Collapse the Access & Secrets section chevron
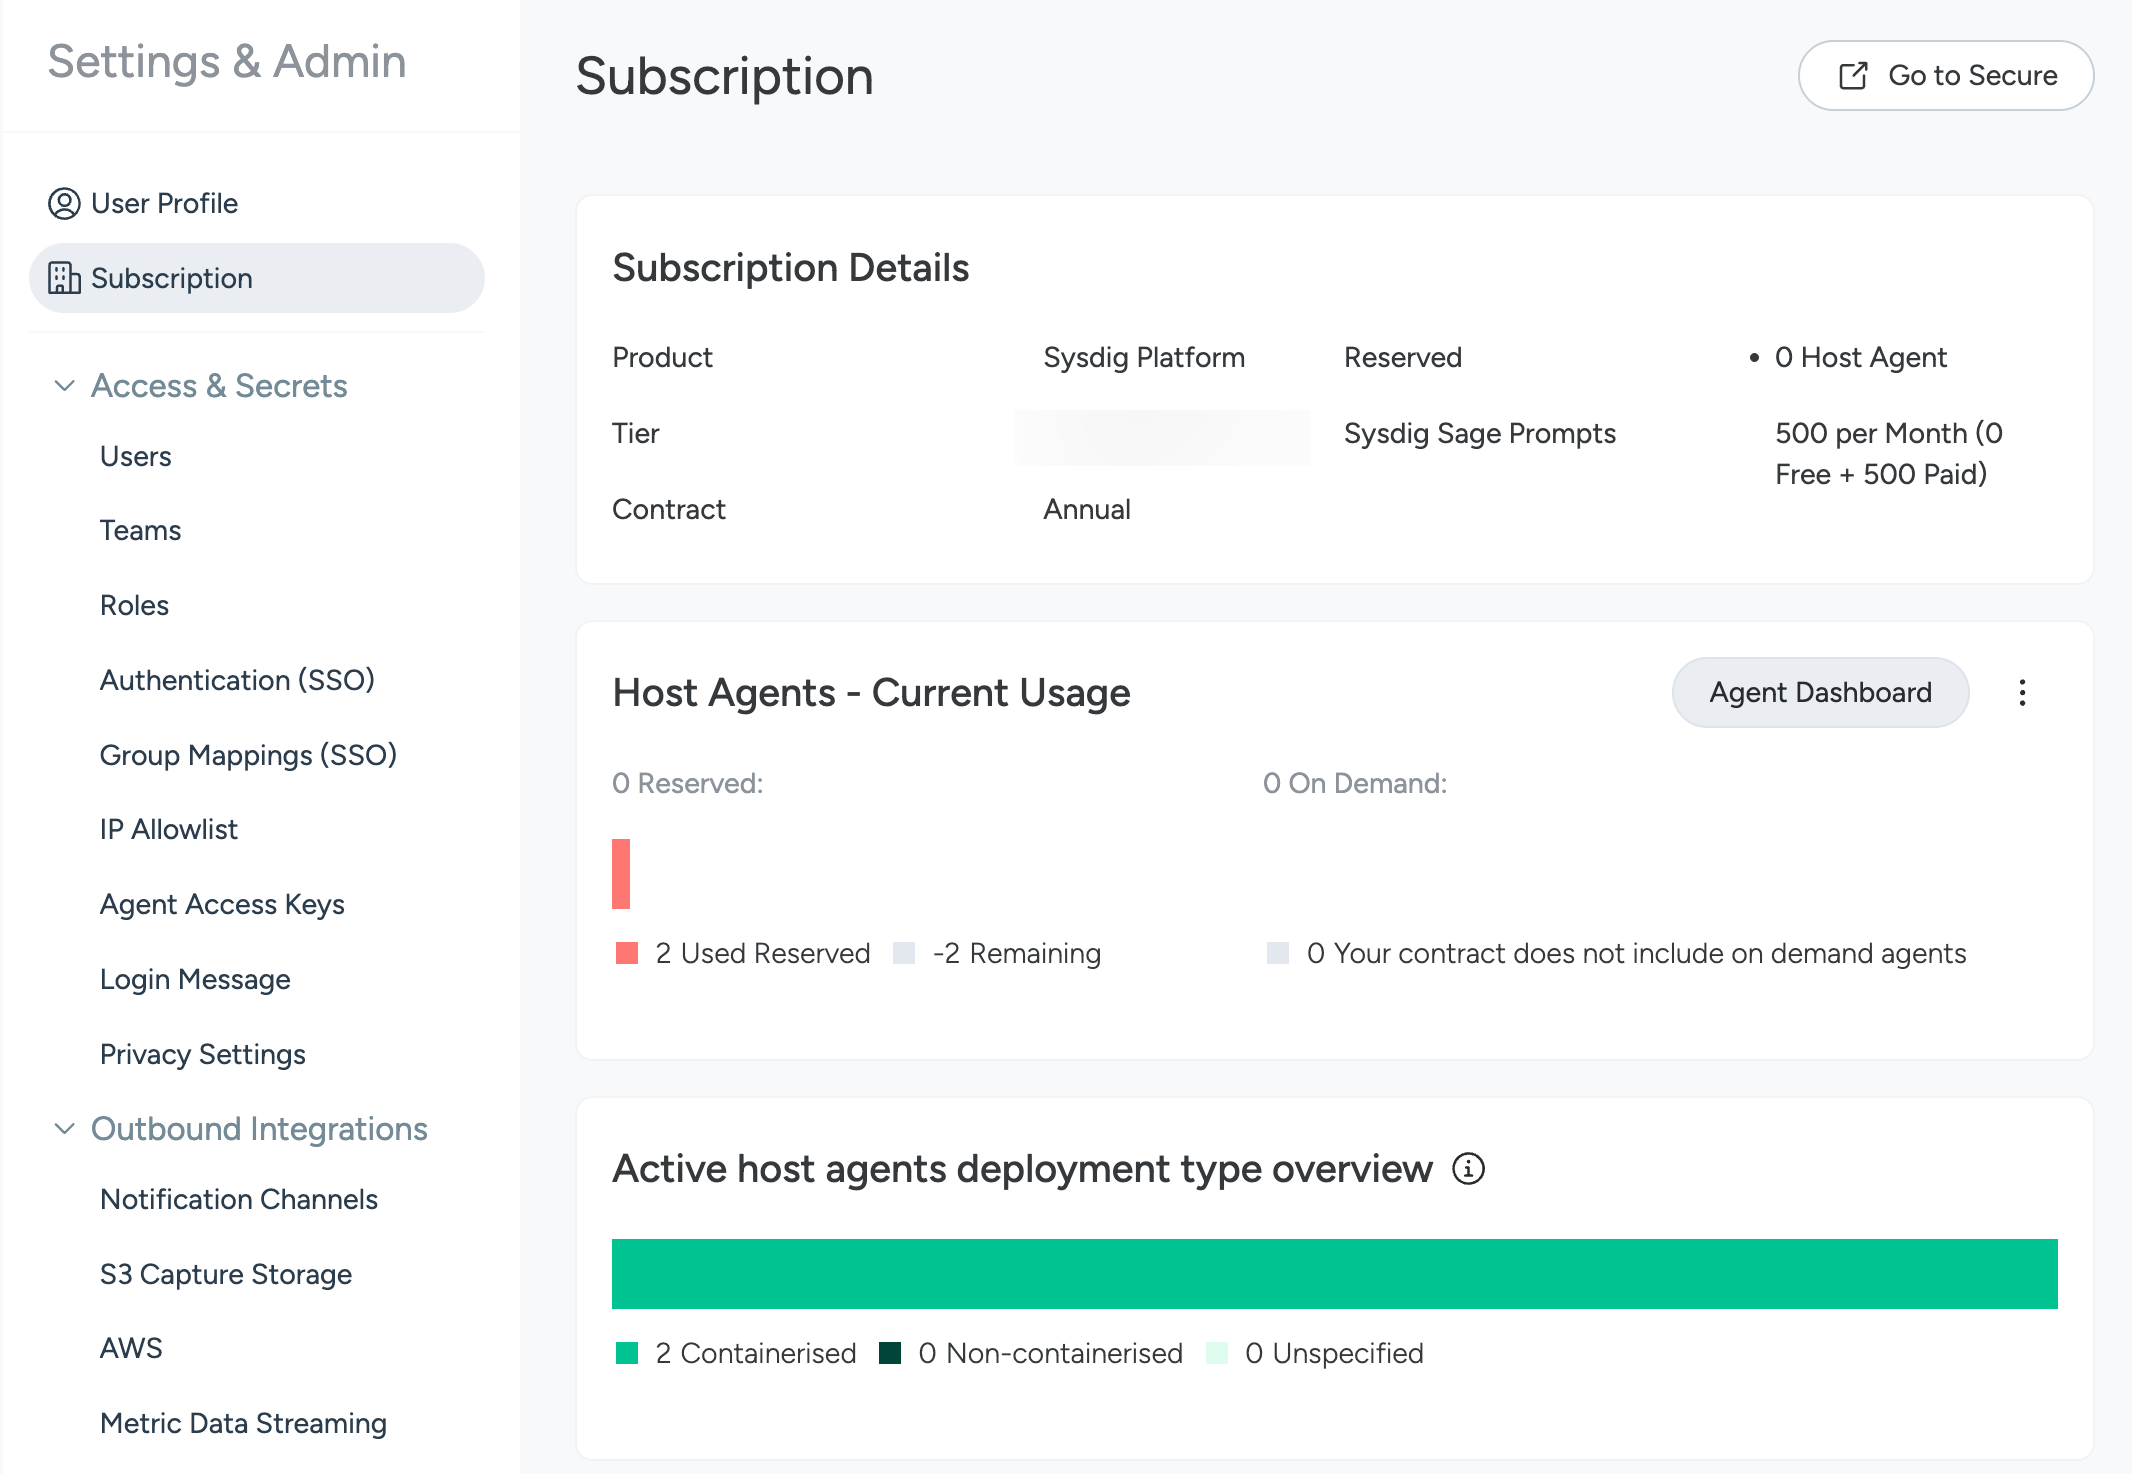The image size is (2132, 1474). click(x=65, y=386)
